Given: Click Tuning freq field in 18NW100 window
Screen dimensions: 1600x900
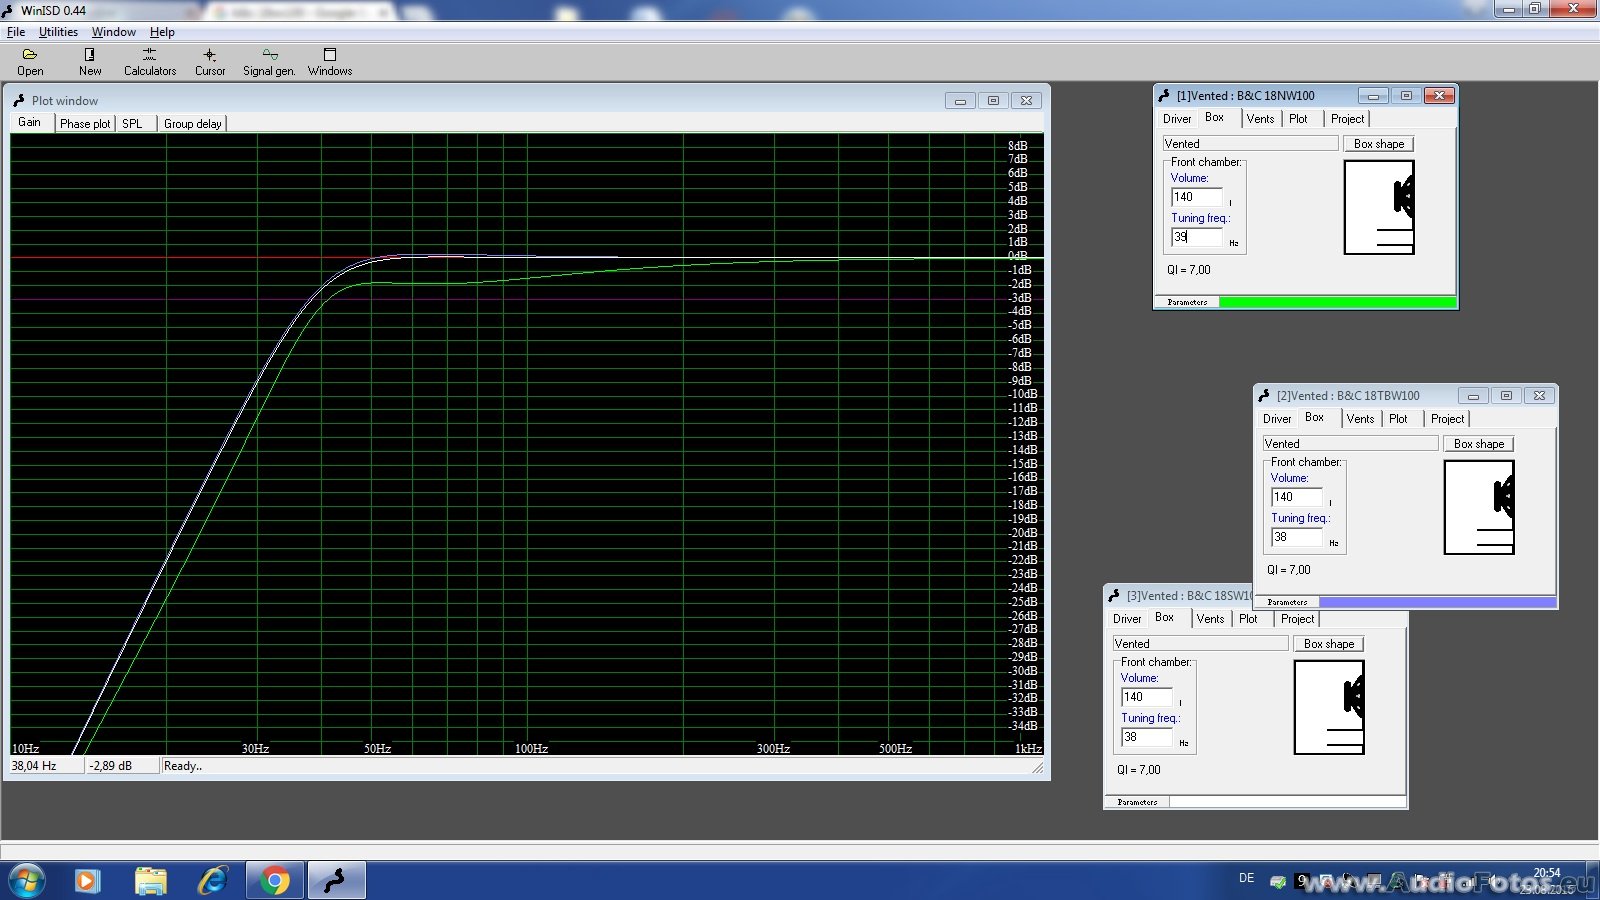Looking at the screenshot, I should (x=1197, y=237).
